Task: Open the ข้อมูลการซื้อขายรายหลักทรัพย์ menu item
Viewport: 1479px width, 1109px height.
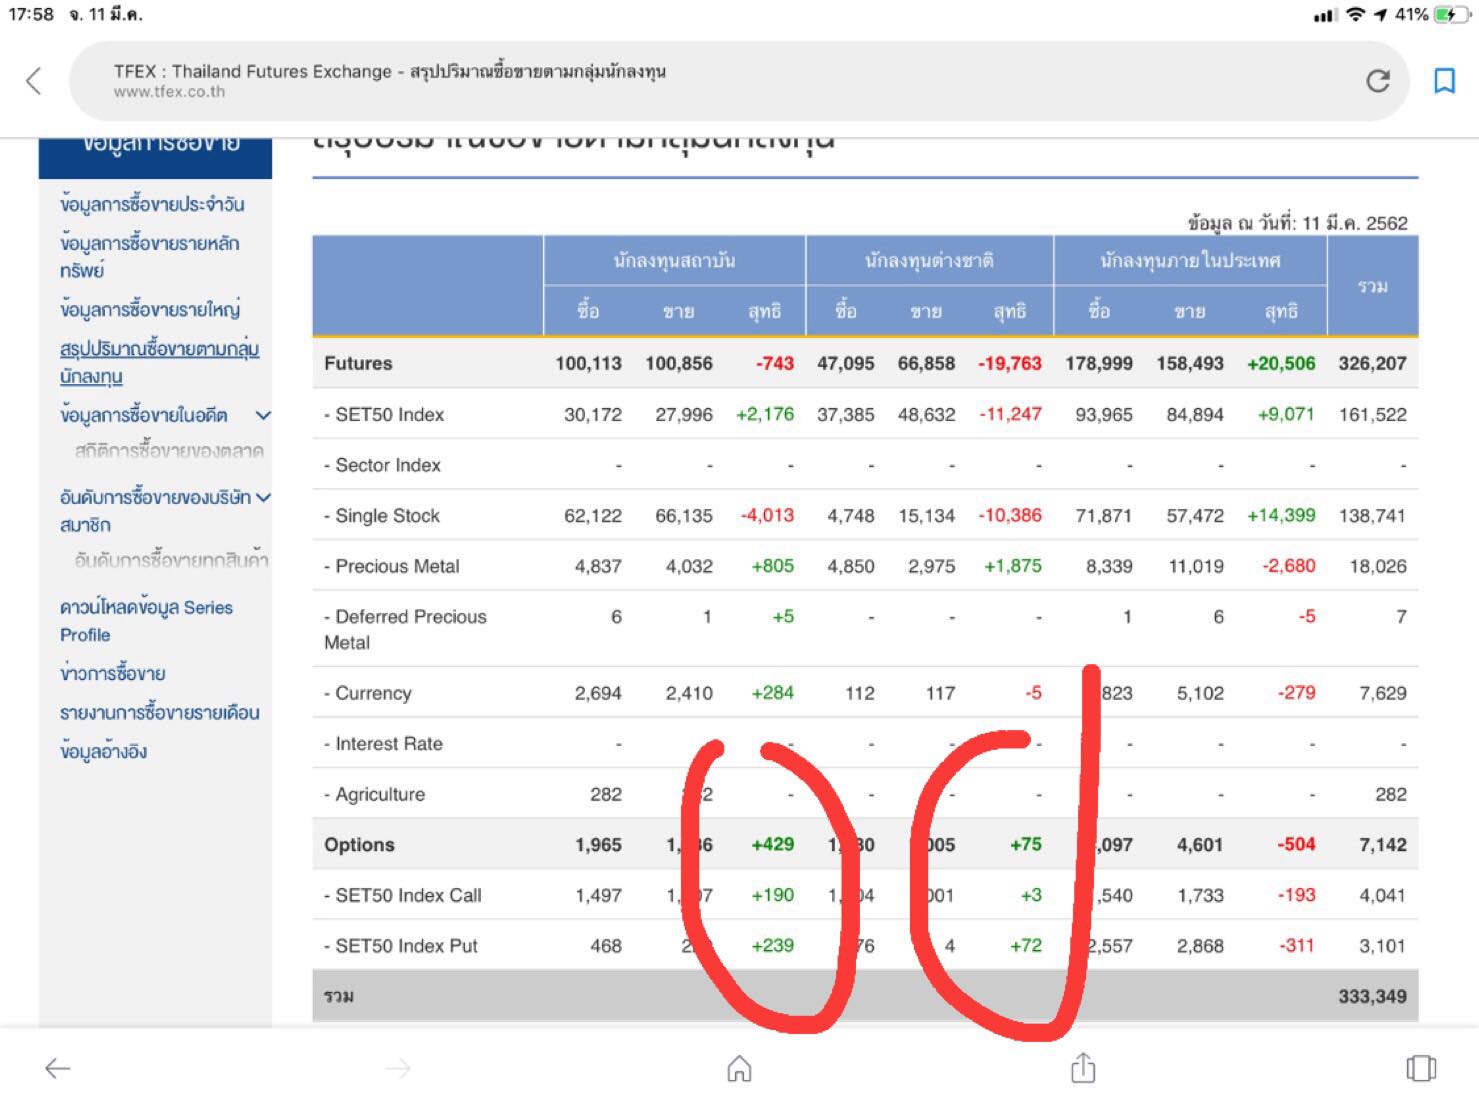Action: pos(149,256)
